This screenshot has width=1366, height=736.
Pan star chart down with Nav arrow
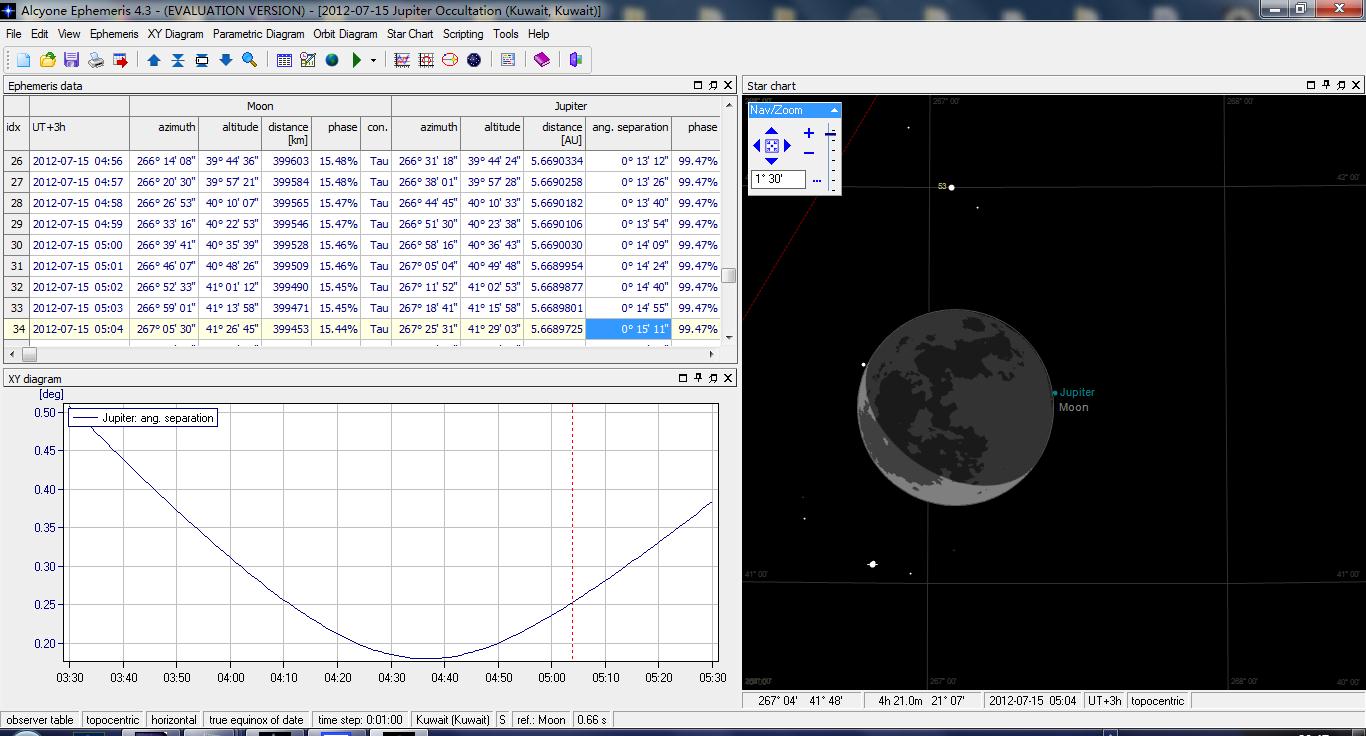coord(772,161)
